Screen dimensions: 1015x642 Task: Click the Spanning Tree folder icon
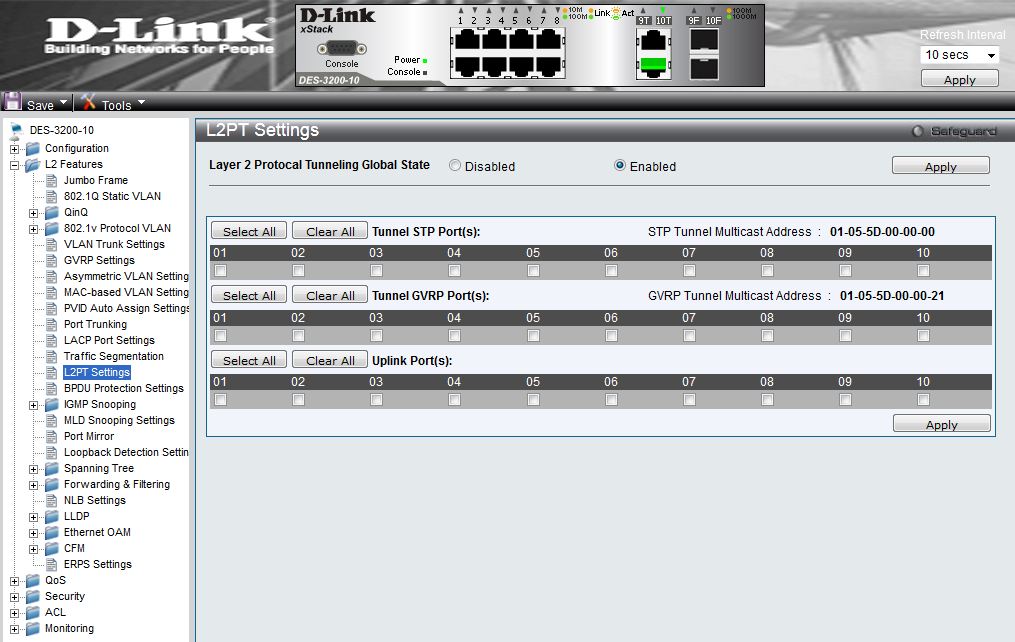click(52, 469)
